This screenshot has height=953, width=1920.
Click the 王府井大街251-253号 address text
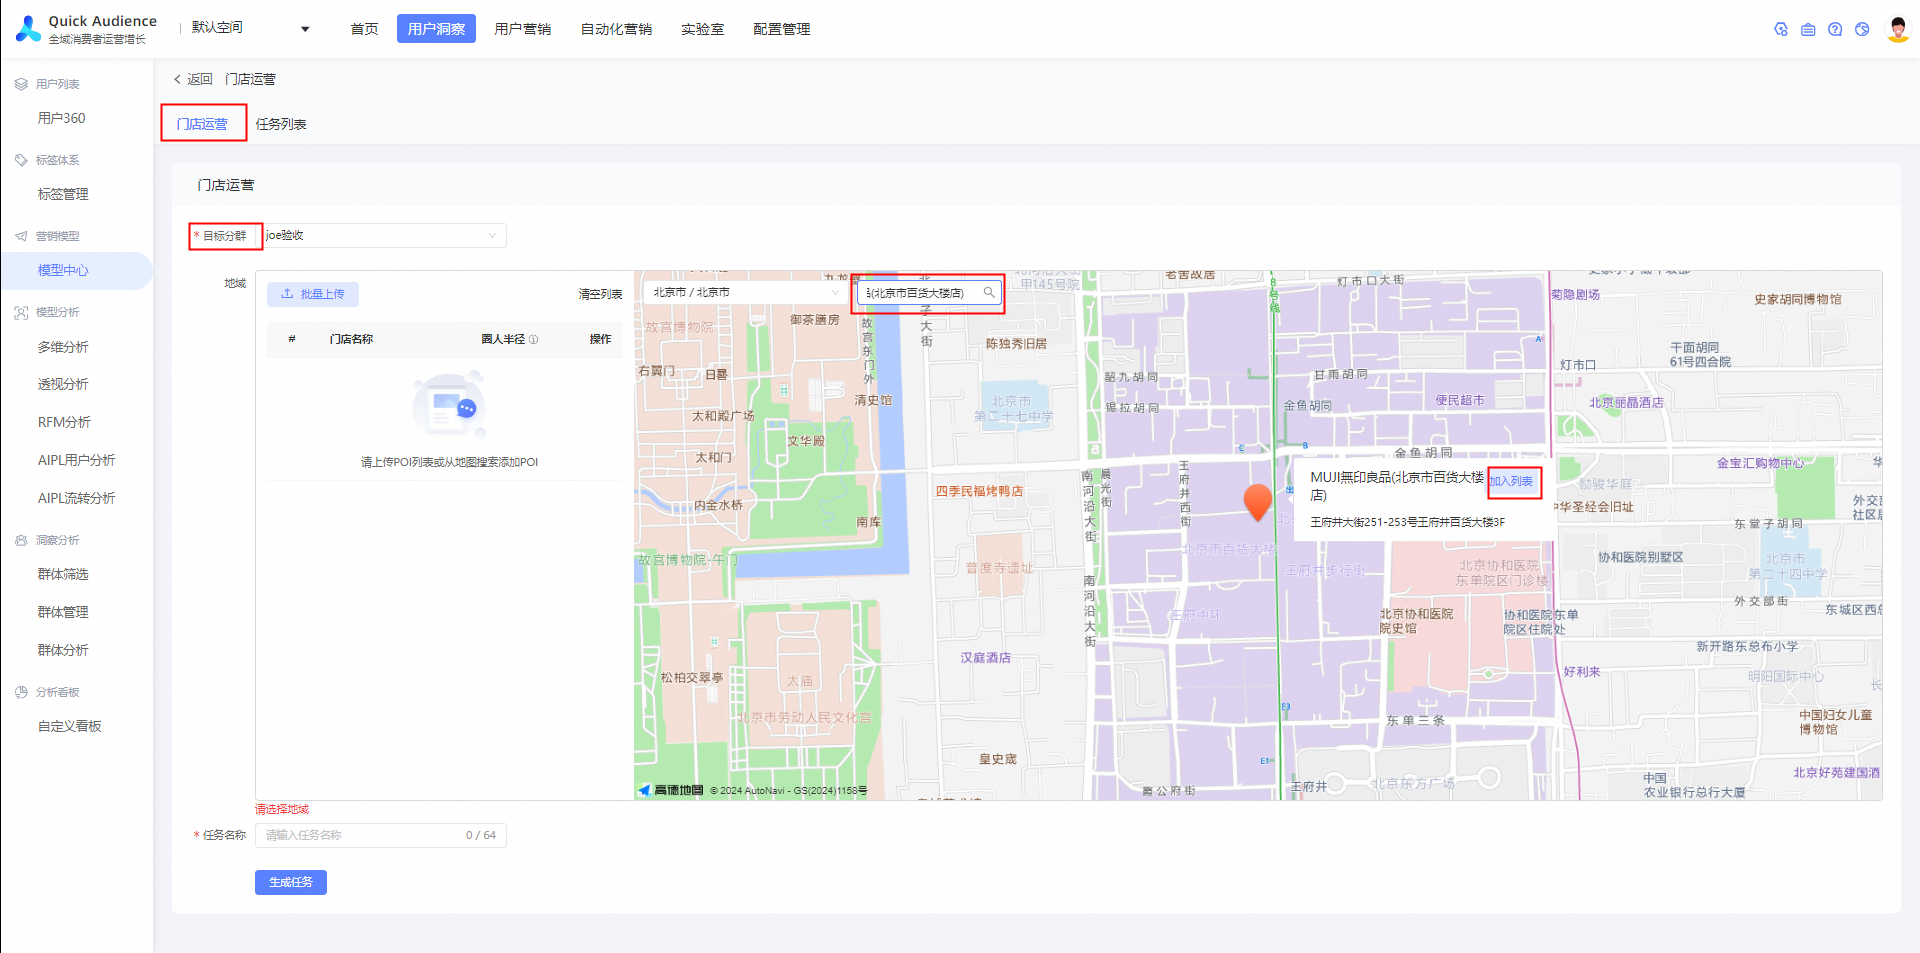click(1407, 522)
